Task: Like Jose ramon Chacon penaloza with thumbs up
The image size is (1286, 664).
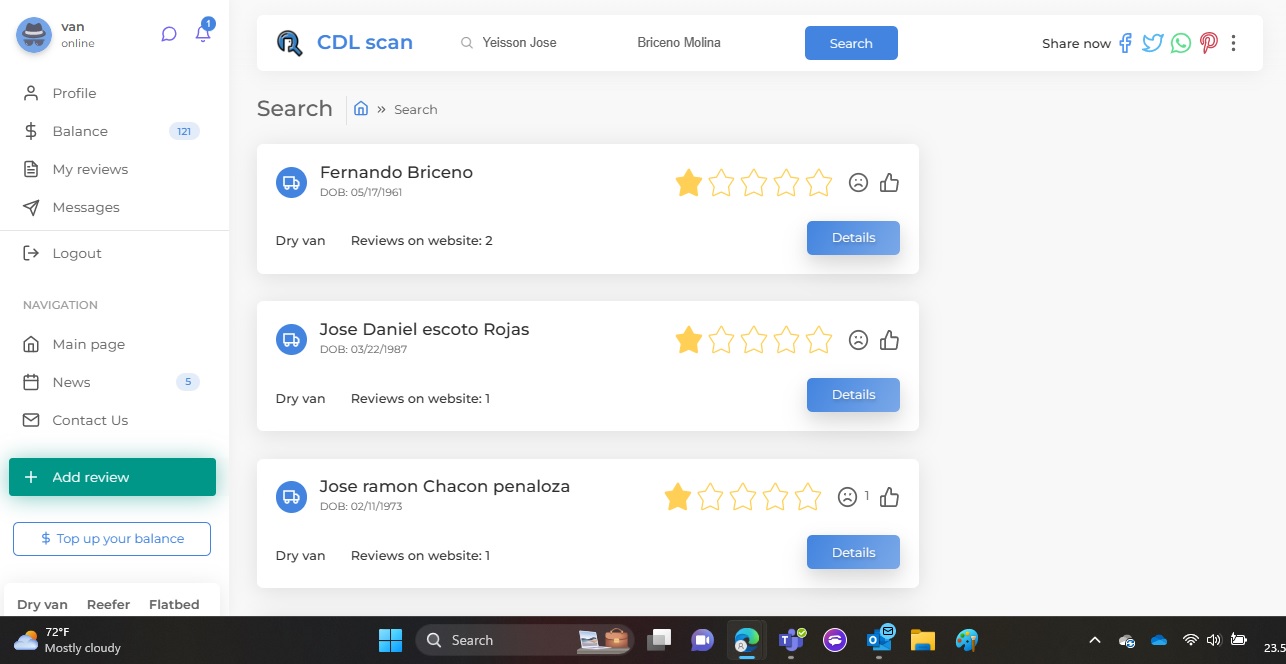Action: [889, 497]
